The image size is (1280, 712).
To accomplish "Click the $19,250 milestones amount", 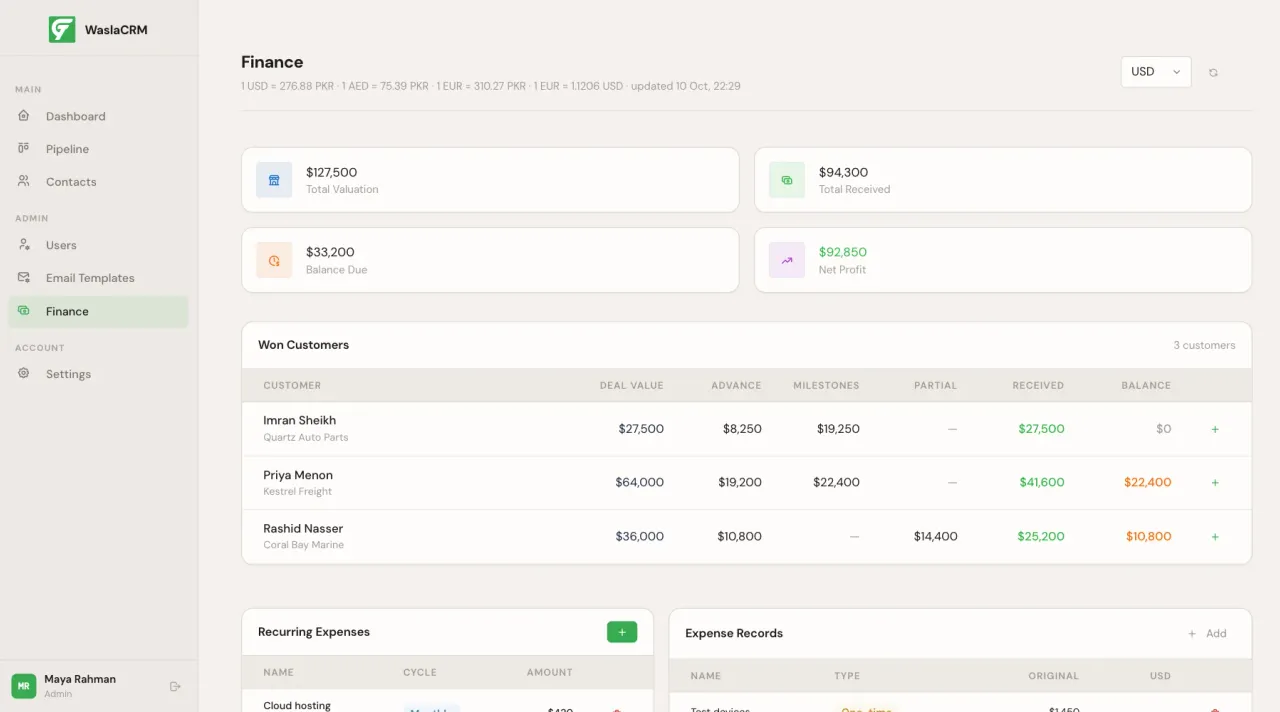I will [838, 429].
